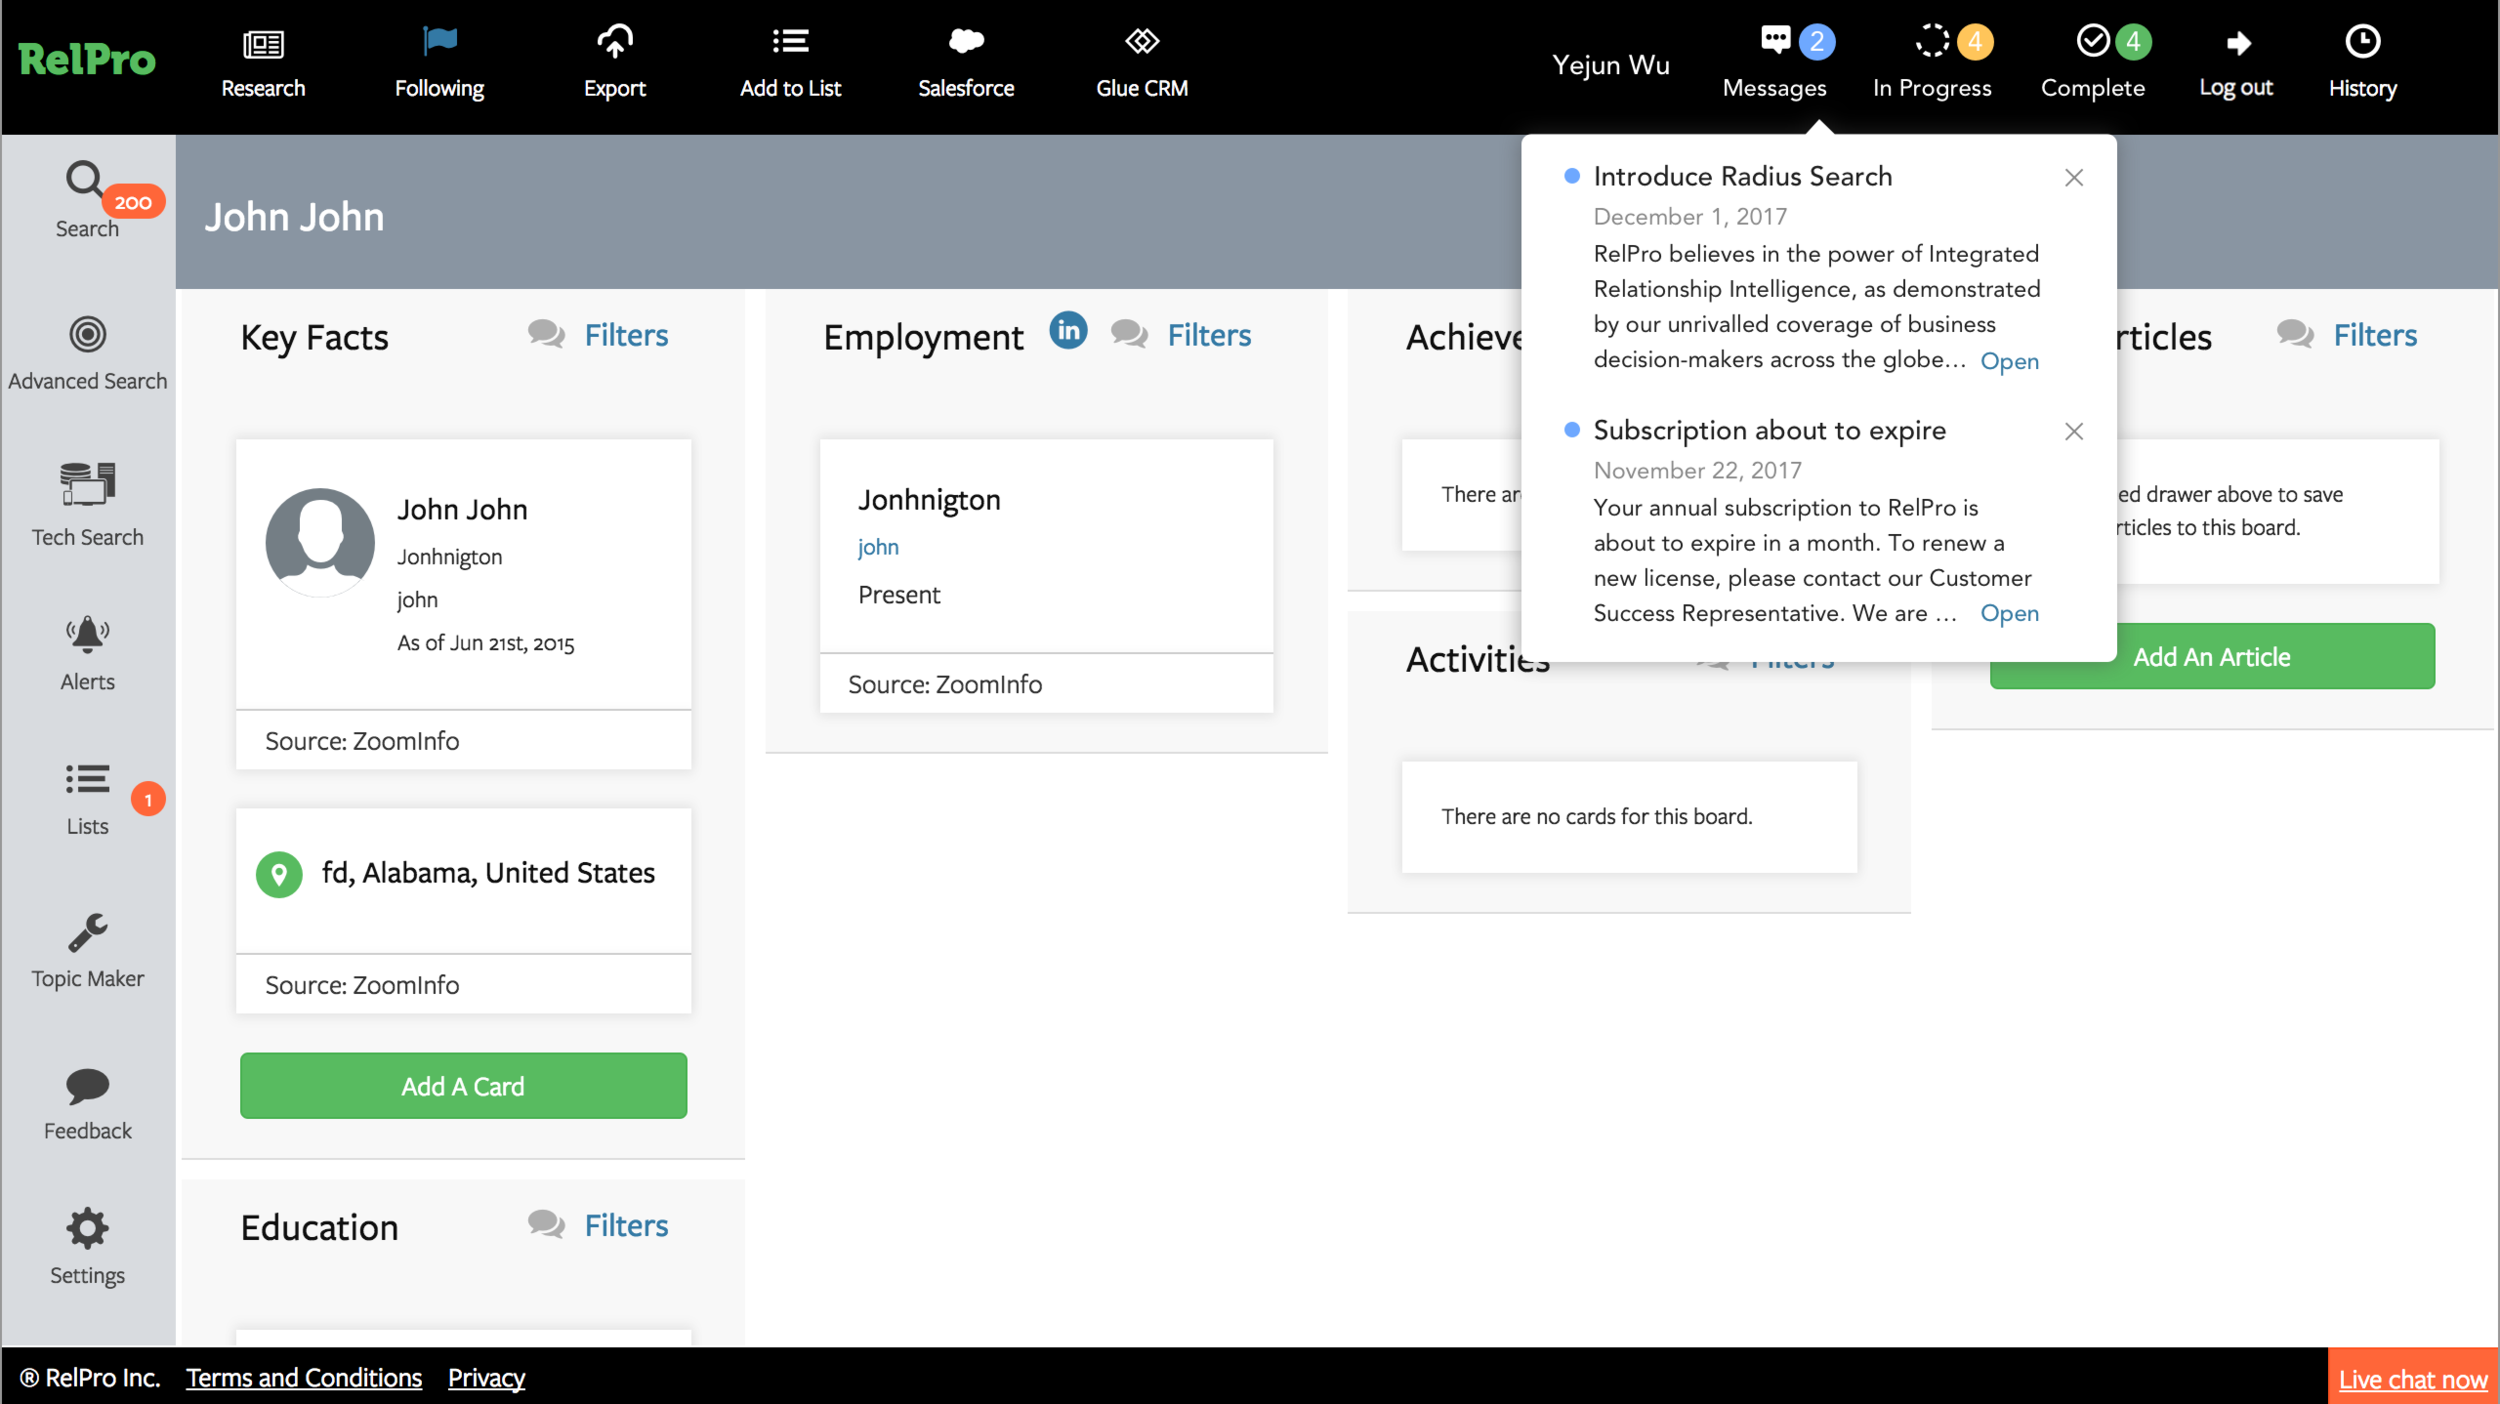2500x1404 pixels.
Task: Open the Introduce Radius Search message
Action: point(2009,361)
